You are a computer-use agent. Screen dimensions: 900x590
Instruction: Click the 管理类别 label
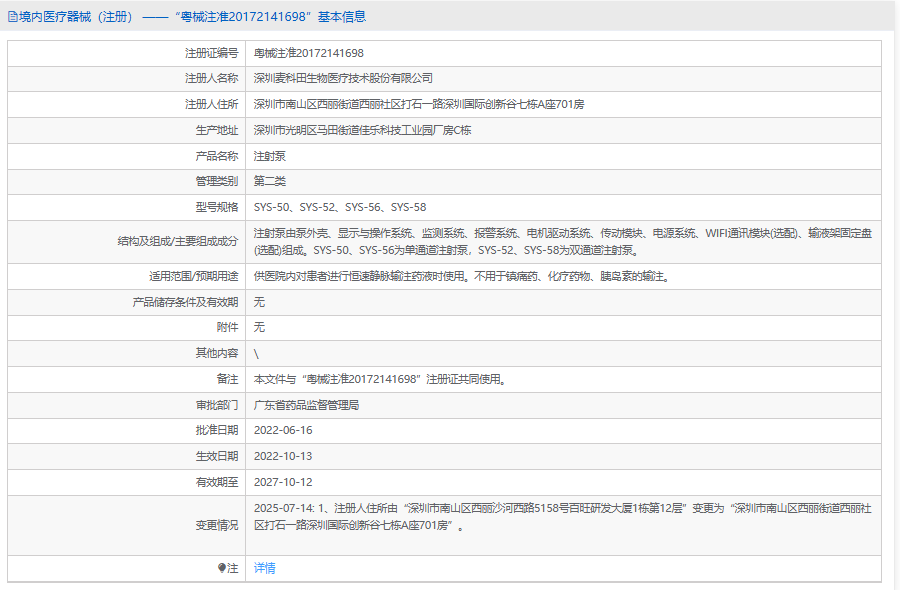[x=216, y=181]
